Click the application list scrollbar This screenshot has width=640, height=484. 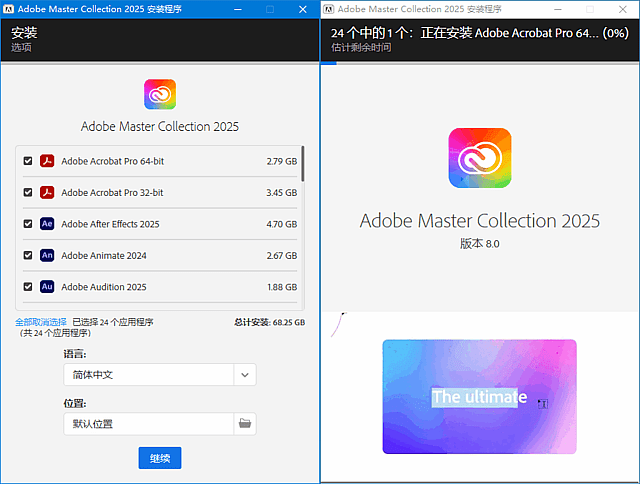point(302,164)
